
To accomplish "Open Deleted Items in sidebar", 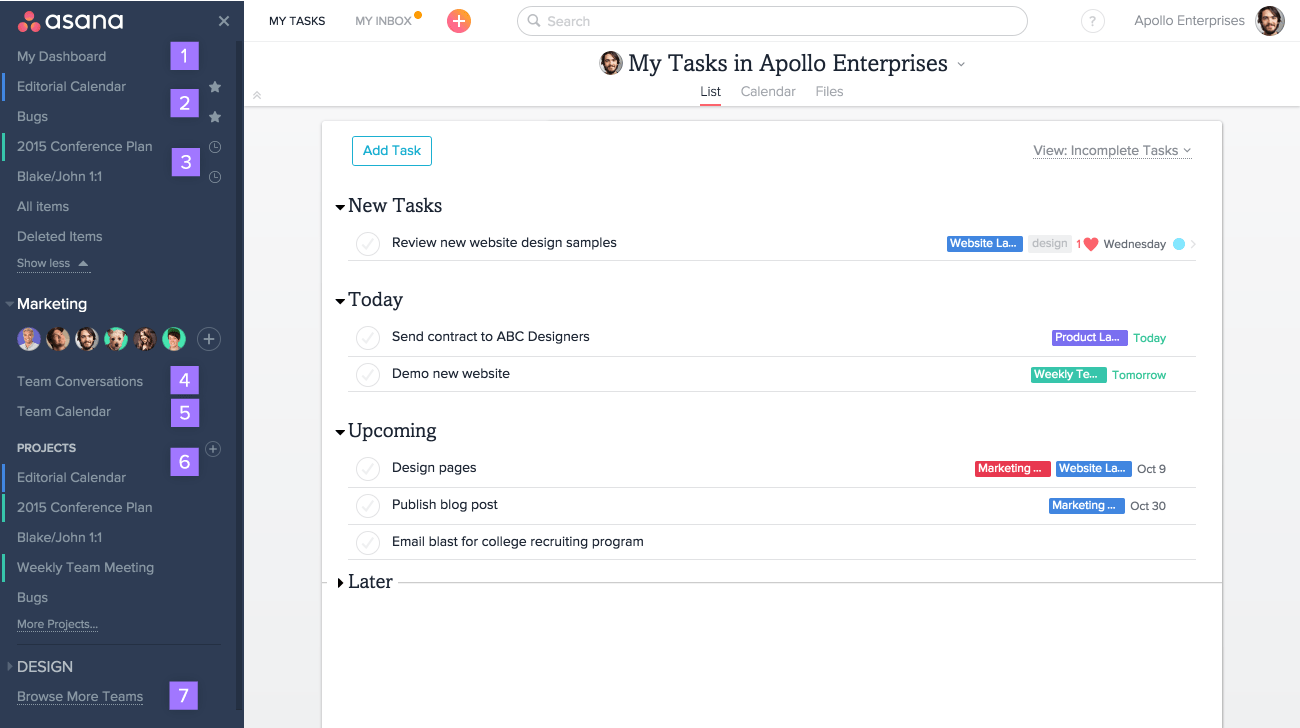I will (60, 237).
